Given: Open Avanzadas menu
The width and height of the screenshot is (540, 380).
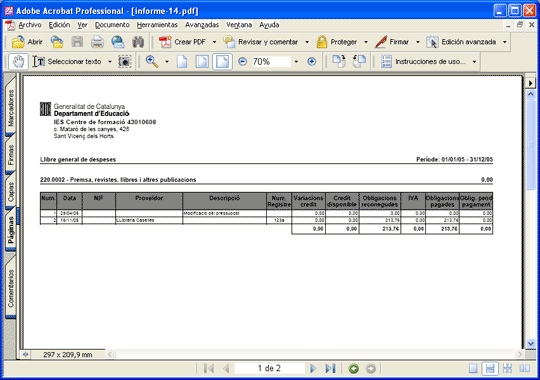Looking at the screenshot, I should pos(202,25).
